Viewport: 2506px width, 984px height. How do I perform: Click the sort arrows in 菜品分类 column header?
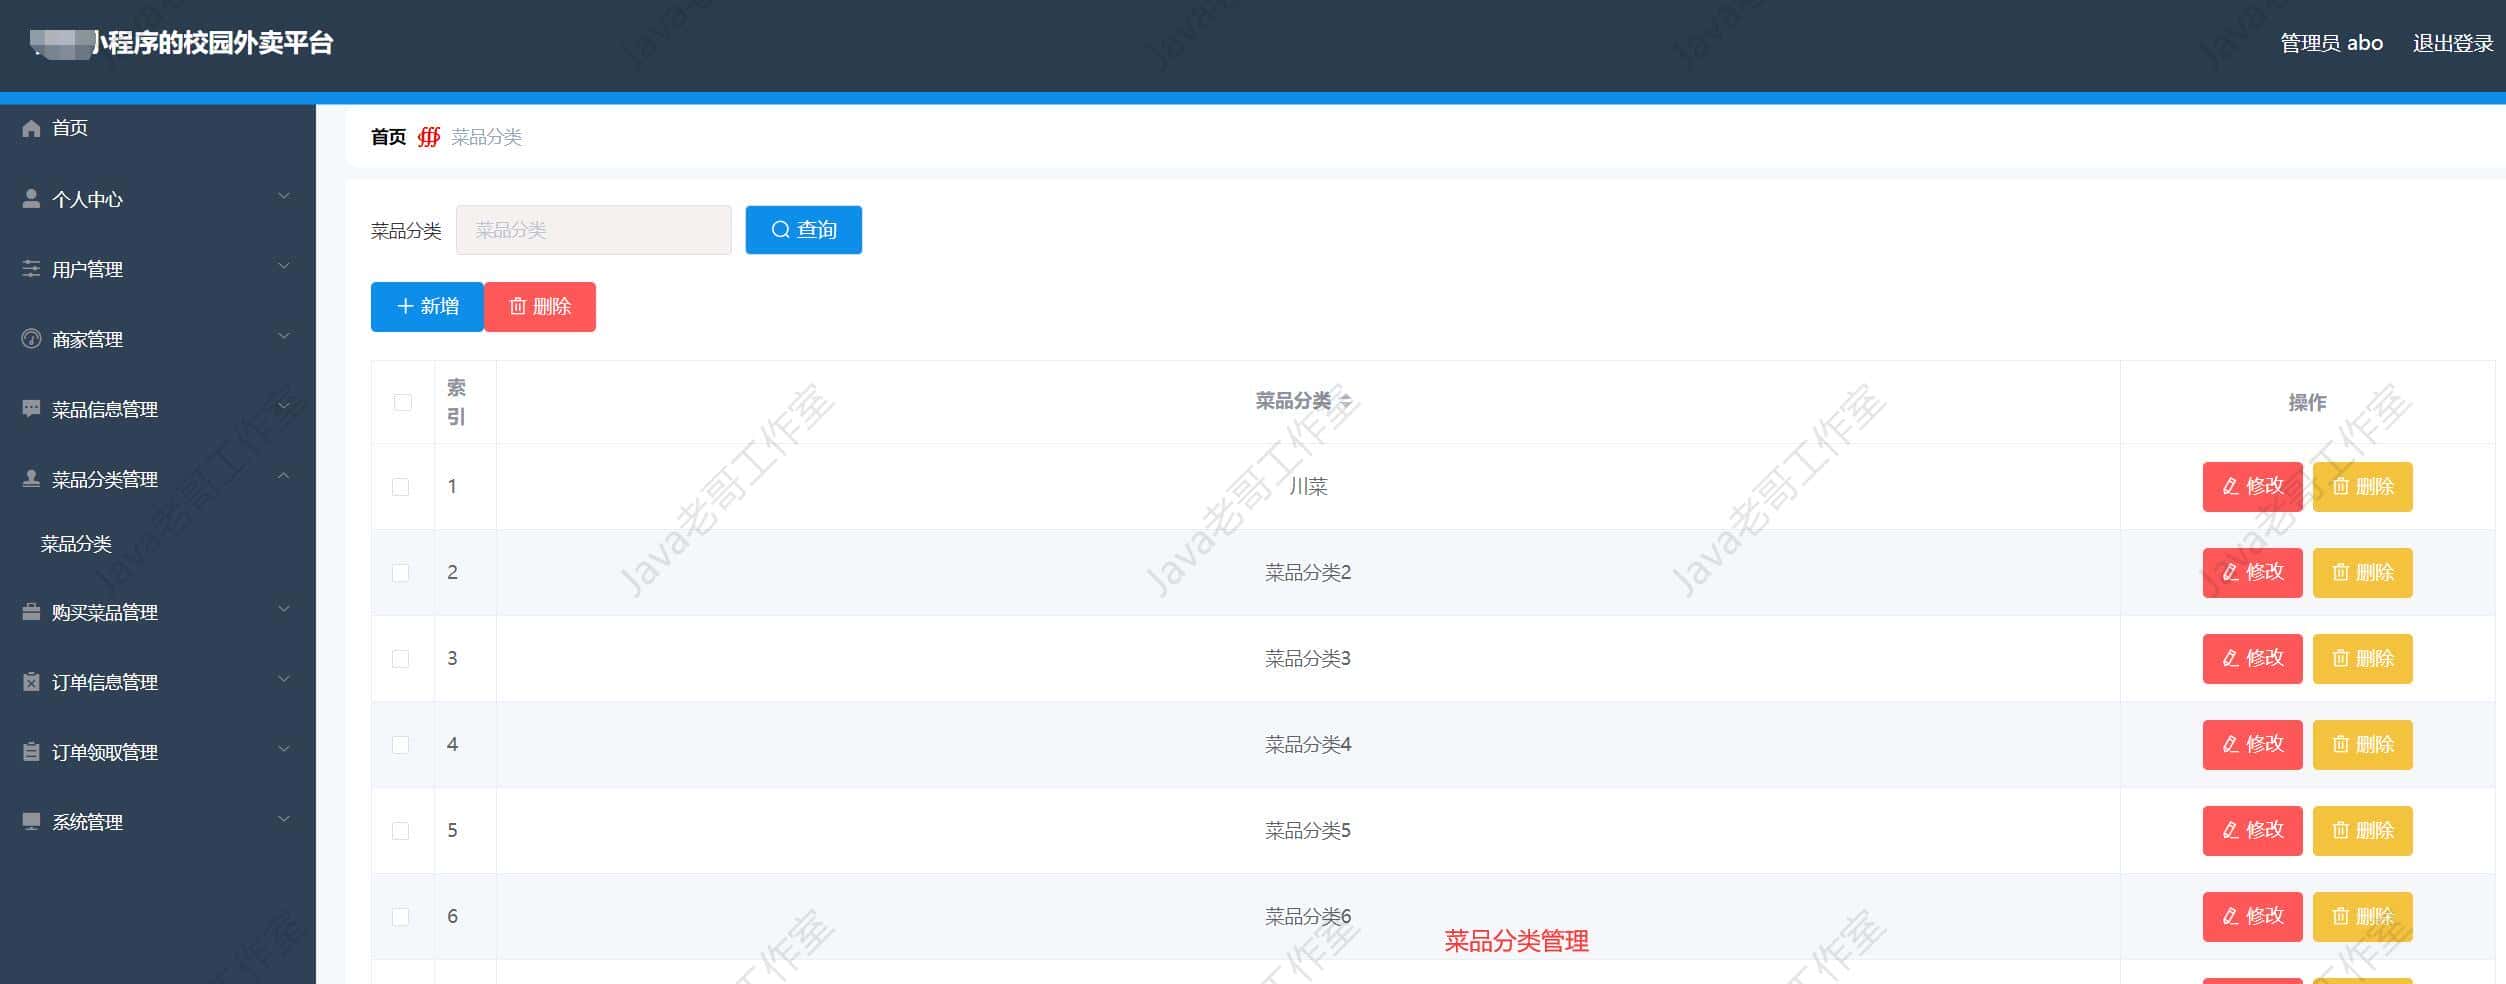[x=1345, y=400]
